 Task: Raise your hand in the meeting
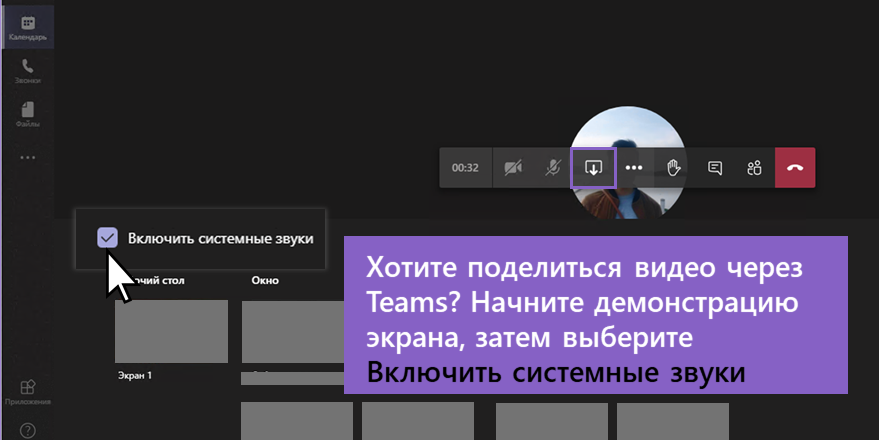[x=674, y=168]
